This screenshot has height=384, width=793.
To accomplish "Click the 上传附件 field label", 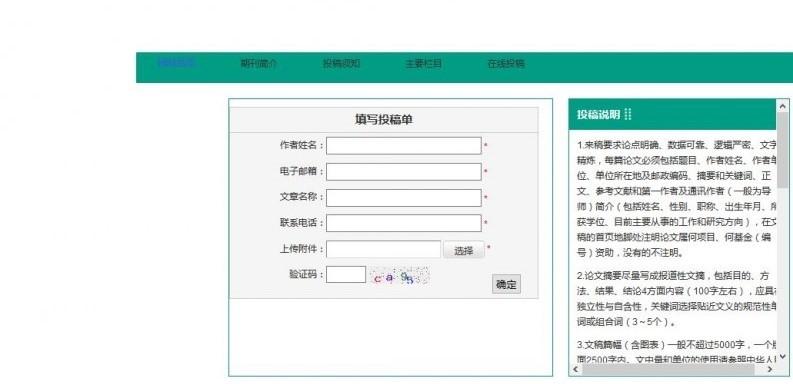I will [301, 249].
